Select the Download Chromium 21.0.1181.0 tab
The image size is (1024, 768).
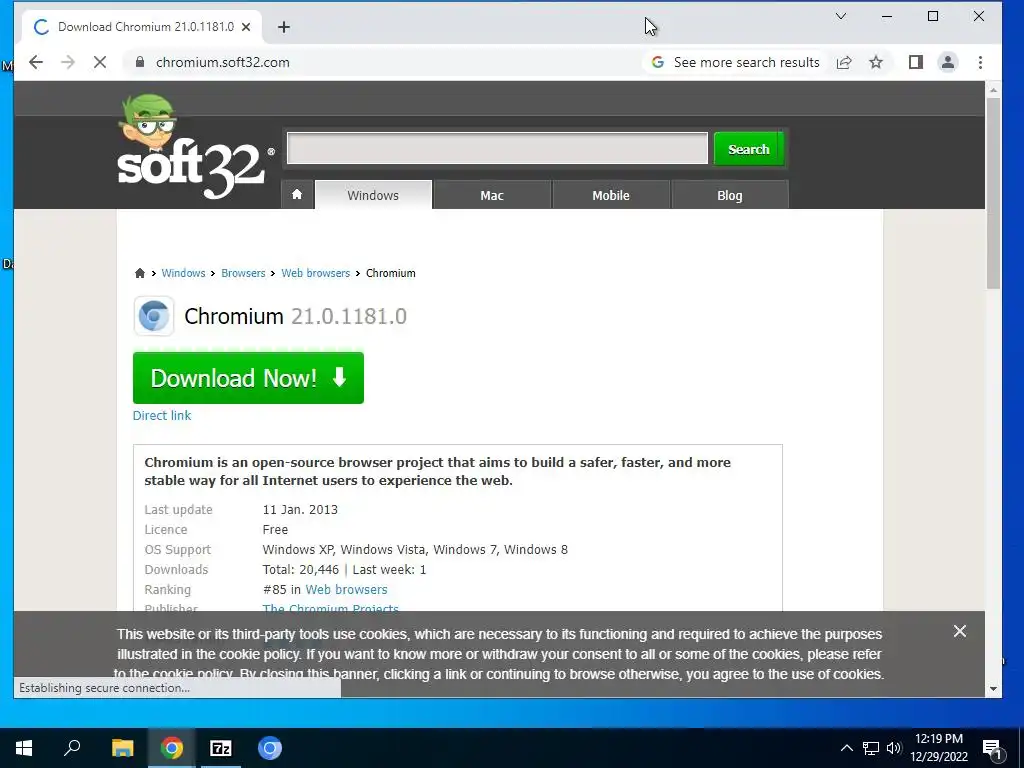tap(142, 27)
